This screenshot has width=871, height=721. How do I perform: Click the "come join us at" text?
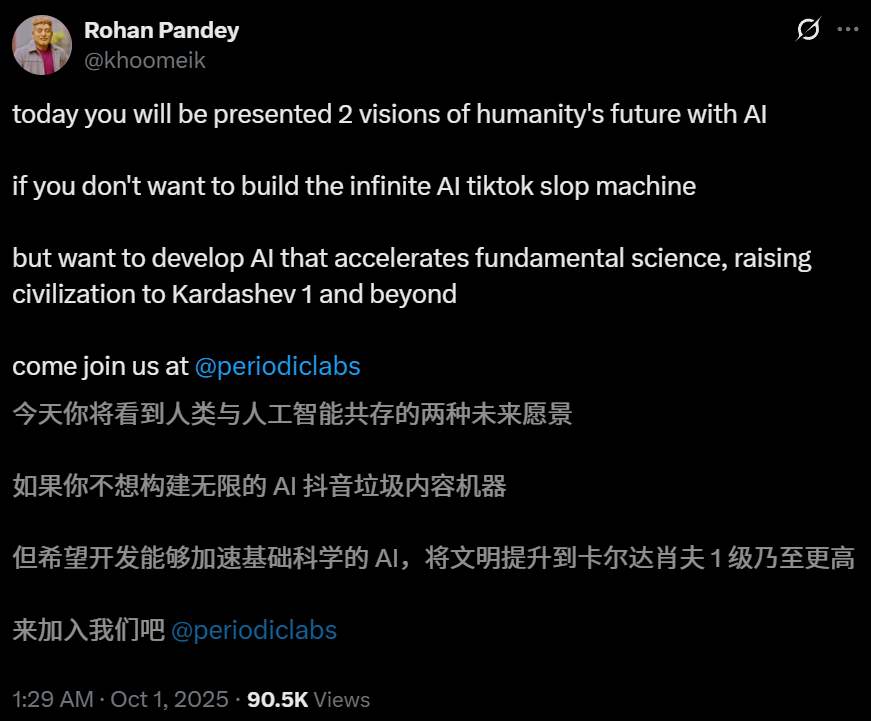[x=100, y=366]
